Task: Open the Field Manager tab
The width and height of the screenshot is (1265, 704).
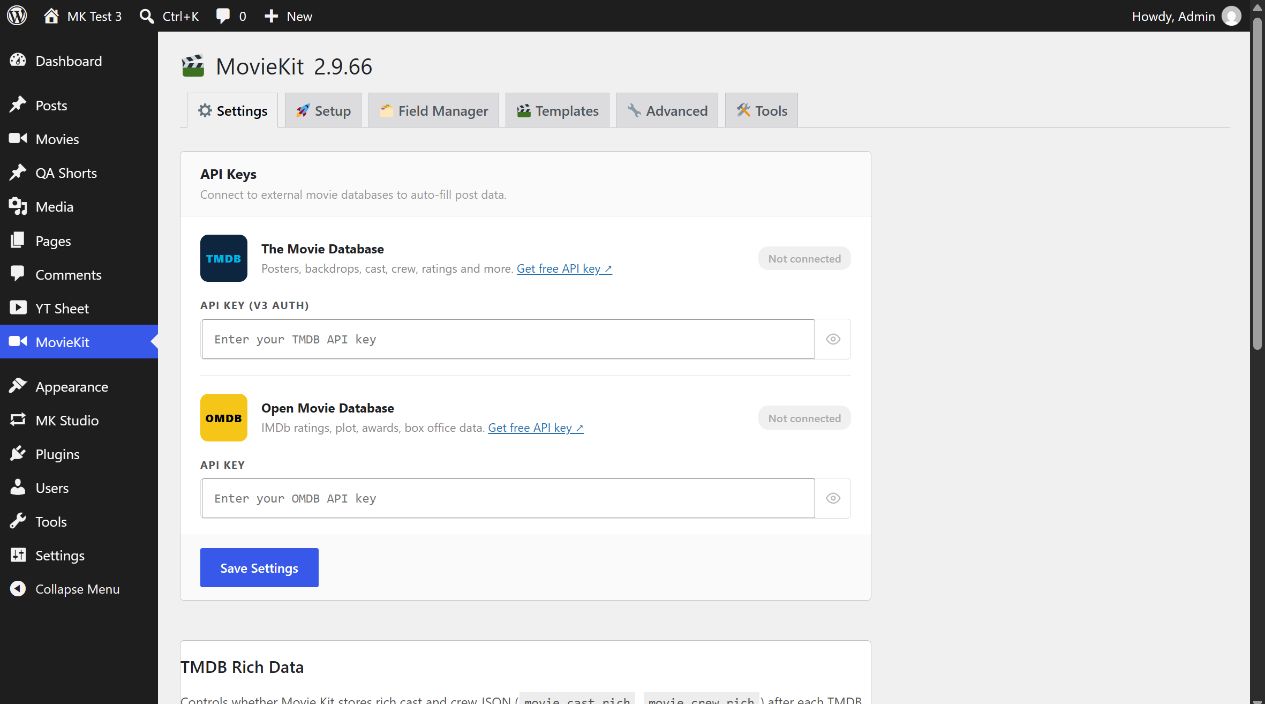Action: tap(434, 111)
